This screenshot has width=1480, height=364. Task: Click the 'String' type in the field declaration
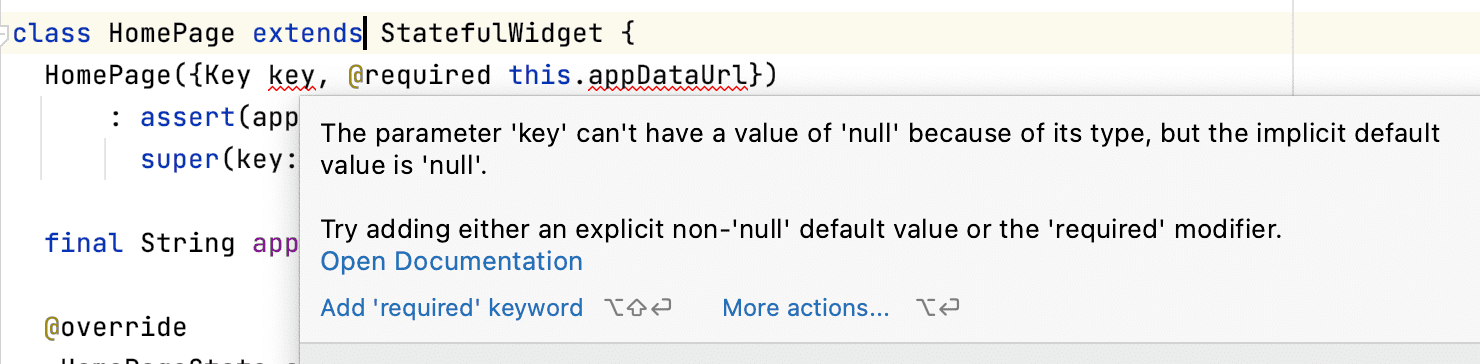coord(188,243)
